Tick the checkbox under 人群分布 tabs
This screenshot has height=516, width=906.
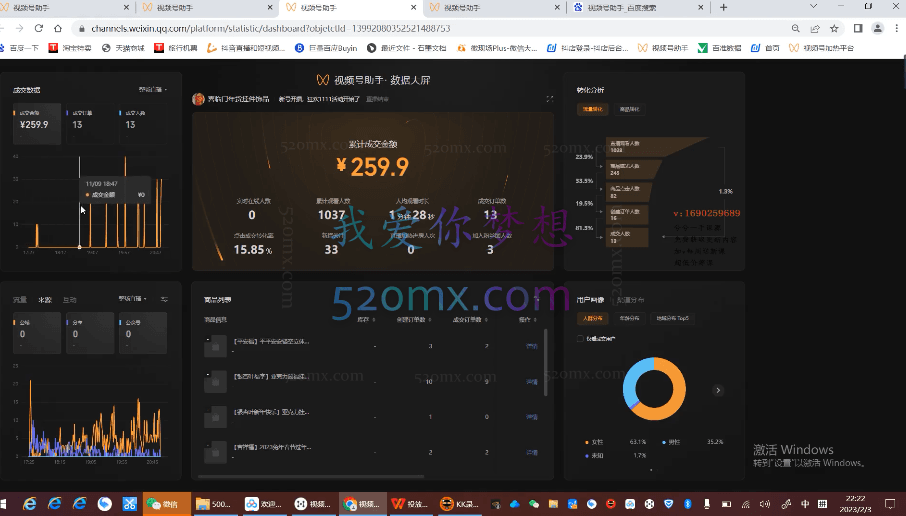coord(580,339)
